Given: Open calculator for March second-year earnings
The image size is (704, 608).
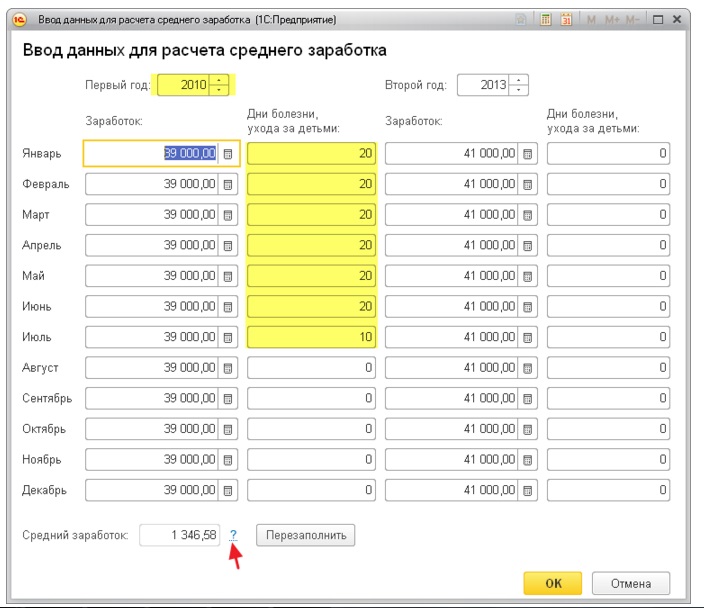Looking at the screenshot, I should (528, 215).
